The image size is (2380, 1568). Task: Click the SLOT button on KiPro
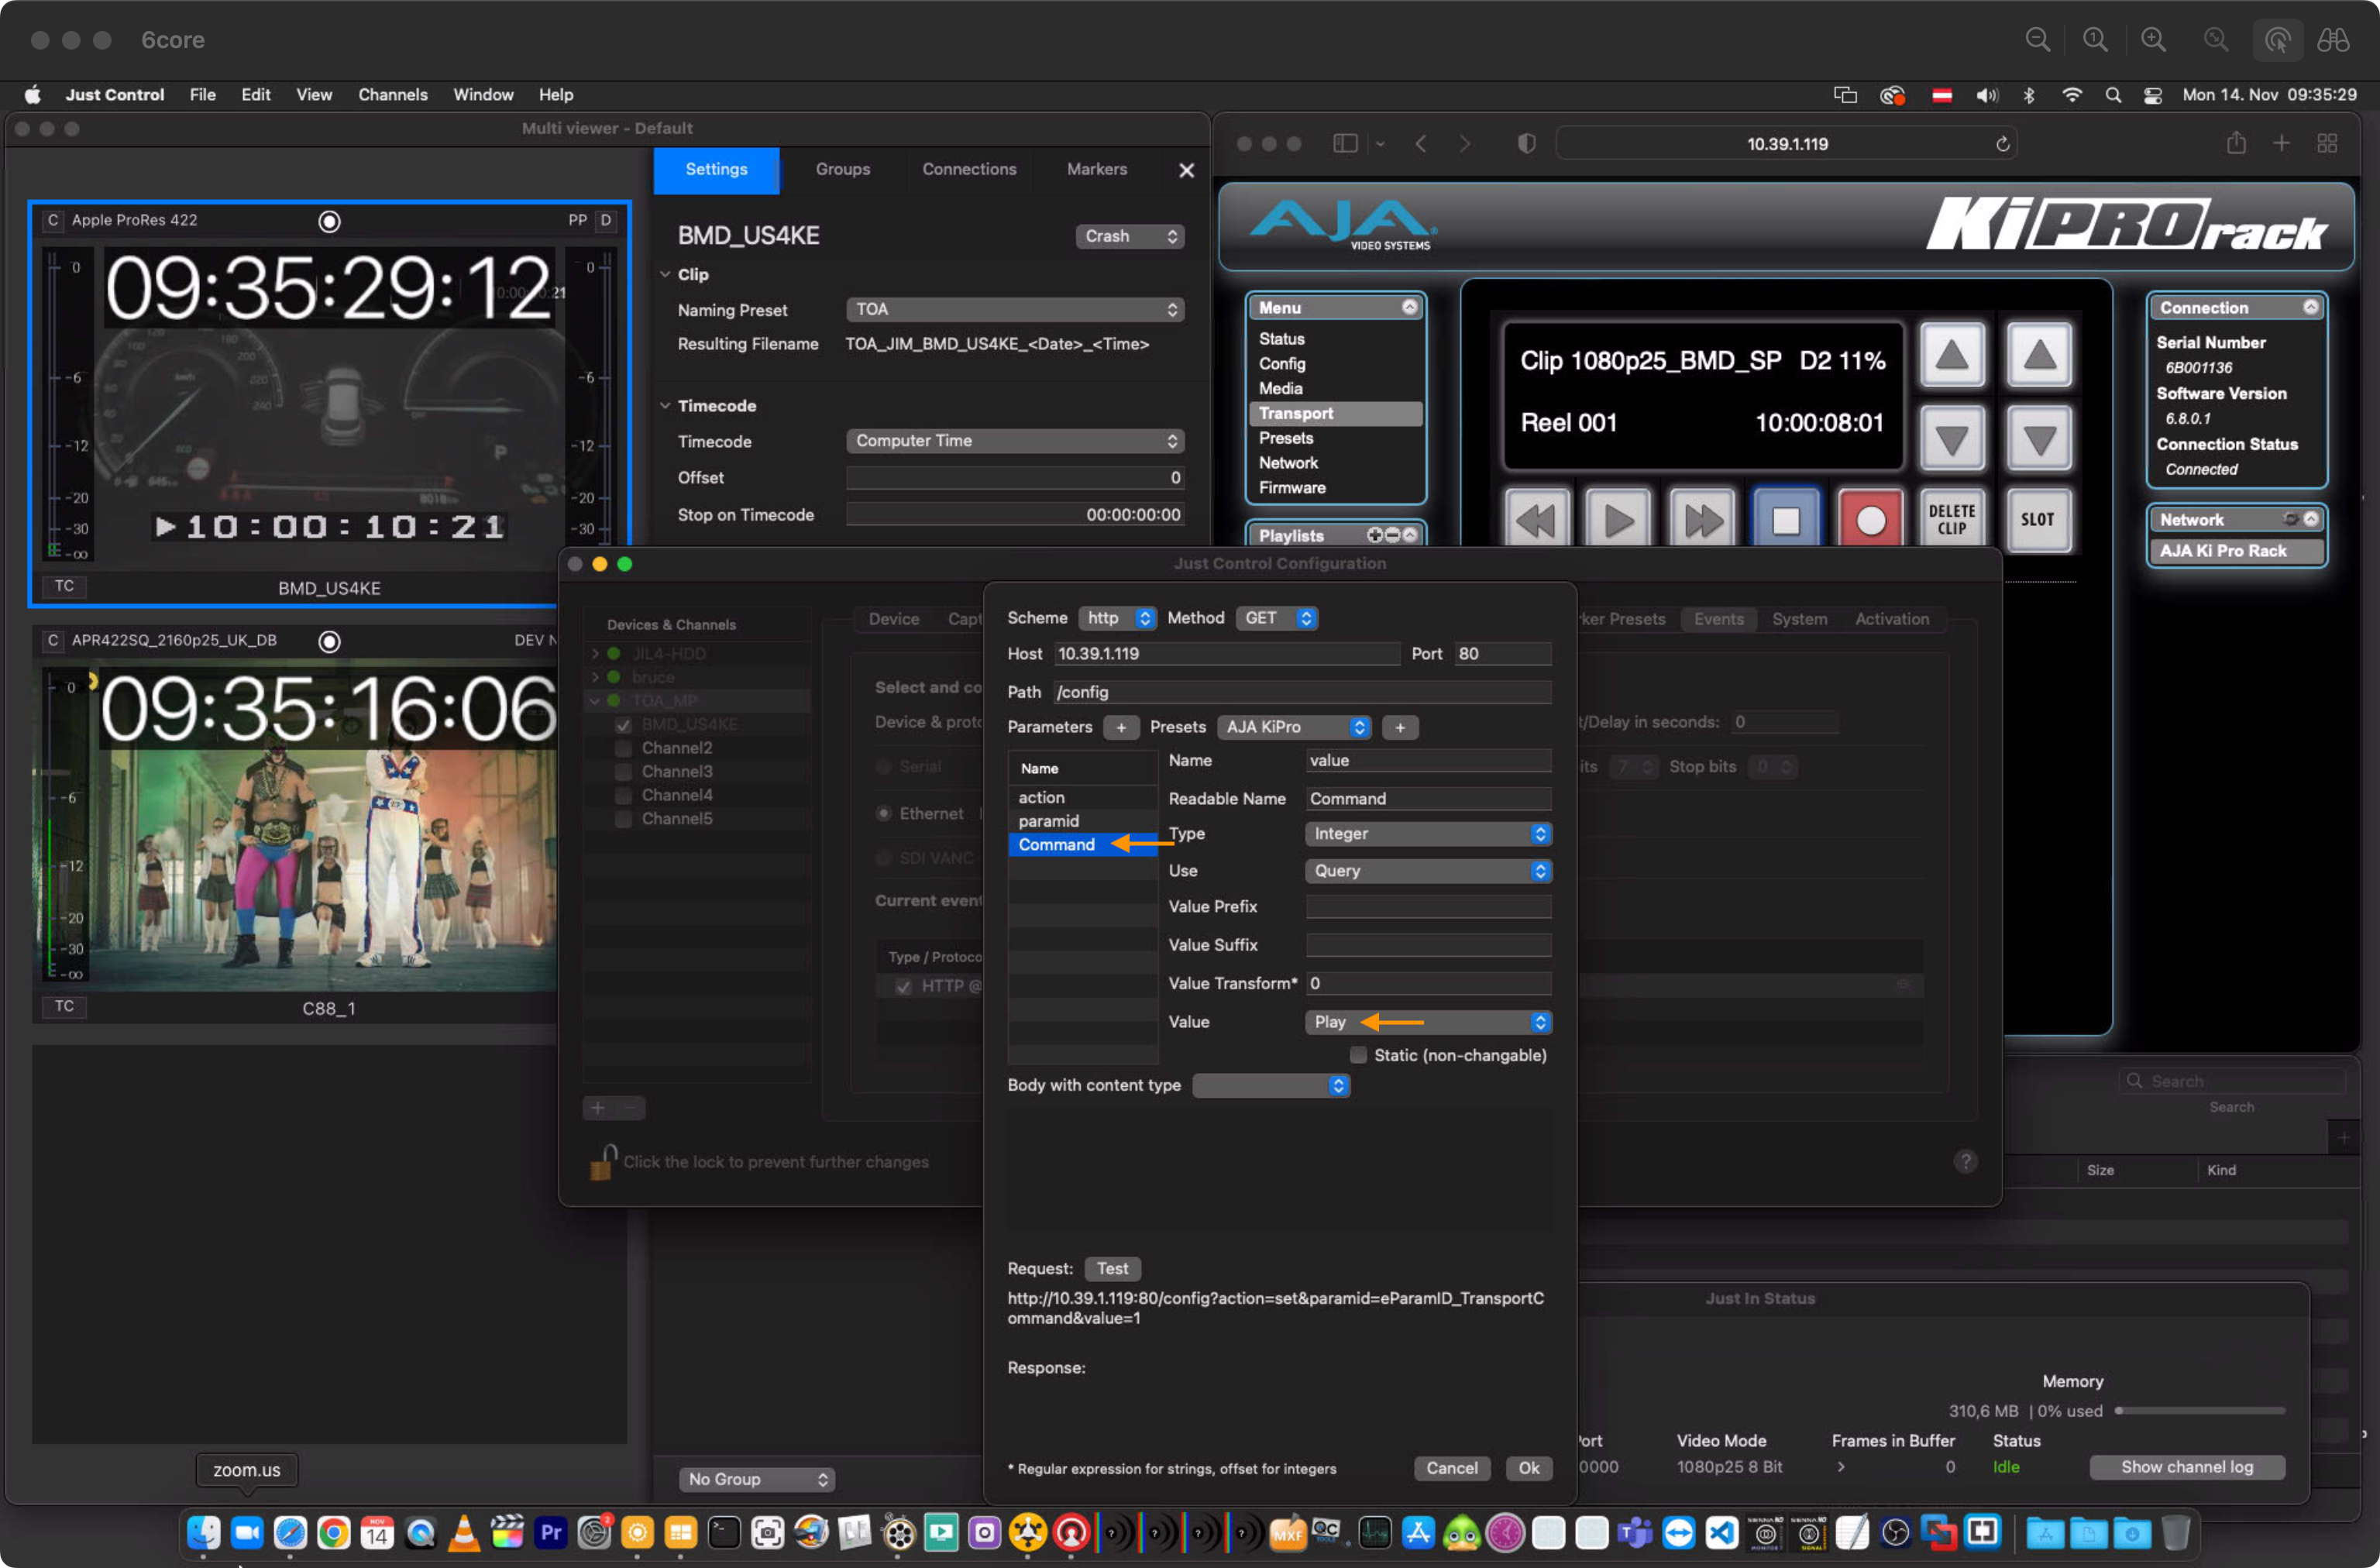pyautogui.click(x=2037, y=520)
